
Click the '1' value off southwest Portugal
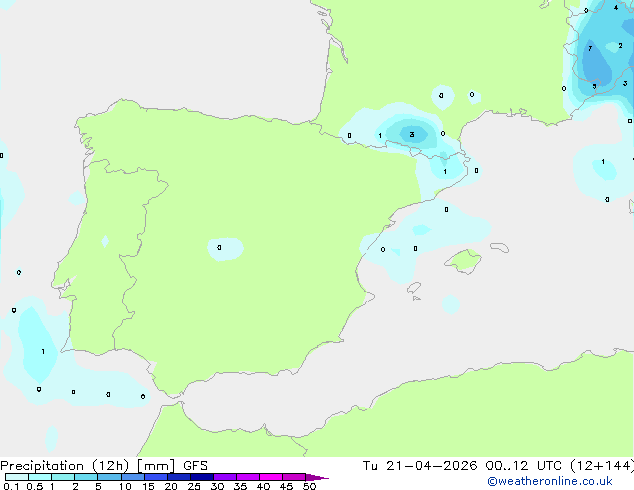[x=43, y=351]
